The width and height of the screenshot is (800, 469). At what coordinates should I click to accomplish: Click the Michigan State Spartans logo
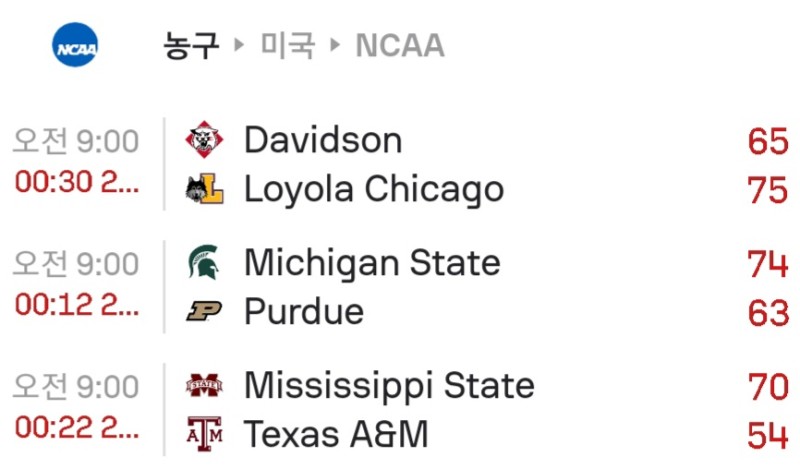[205, 263]
